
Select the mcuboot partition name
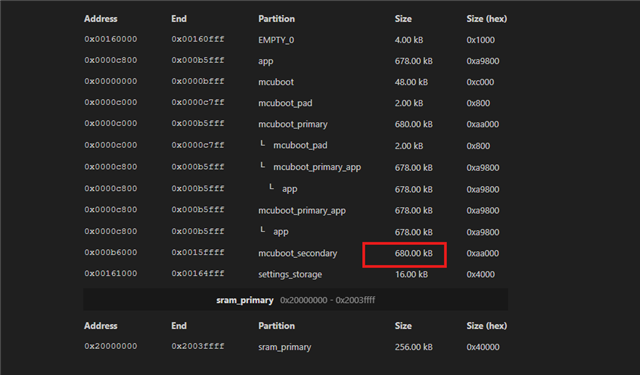[x=276, y=82]
